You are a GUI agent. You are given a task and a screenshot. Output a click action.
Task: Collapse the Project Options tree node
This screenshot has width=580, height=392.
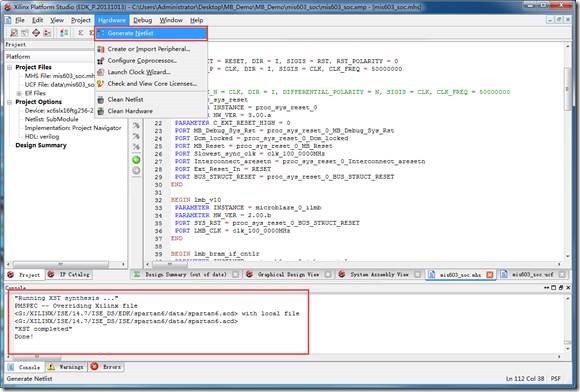point(10,102)
